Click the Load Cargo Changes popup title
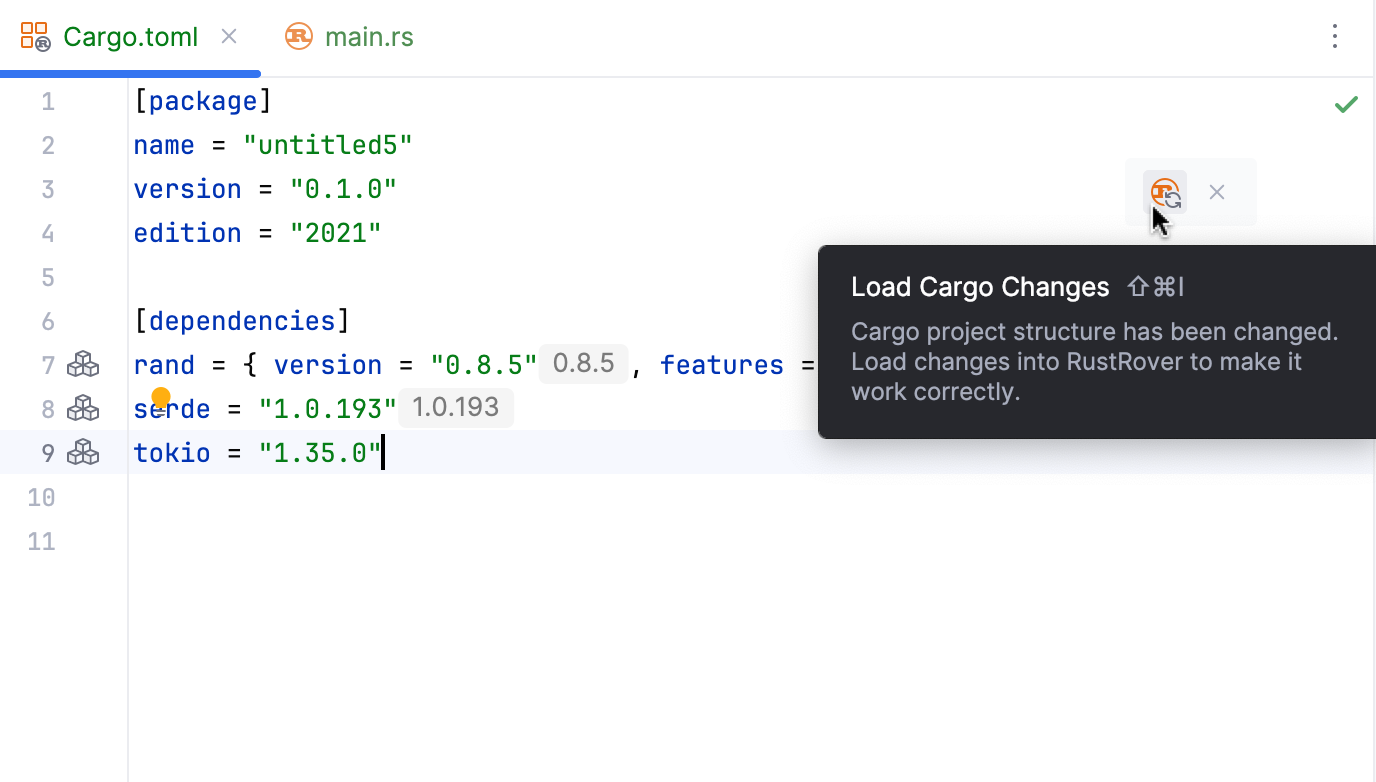The width and height of the screenshot is (1376, 782). click(x=980, y=287)
